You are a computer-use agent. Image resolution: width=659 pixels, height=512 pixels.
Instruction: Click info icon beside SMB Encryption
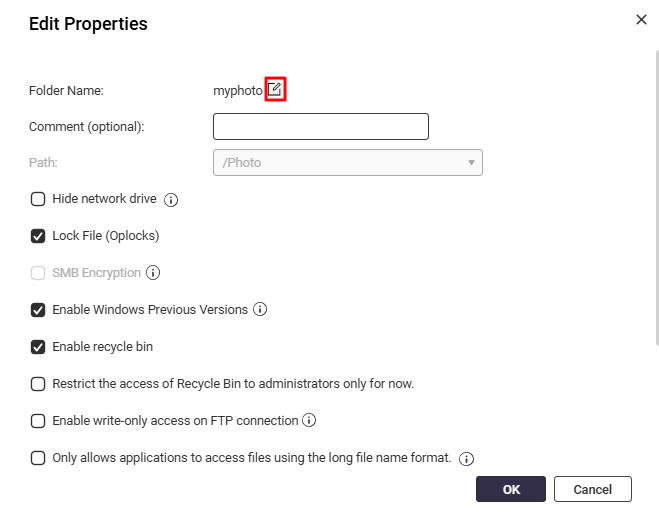pyautogui.click(x=153, y=273)
